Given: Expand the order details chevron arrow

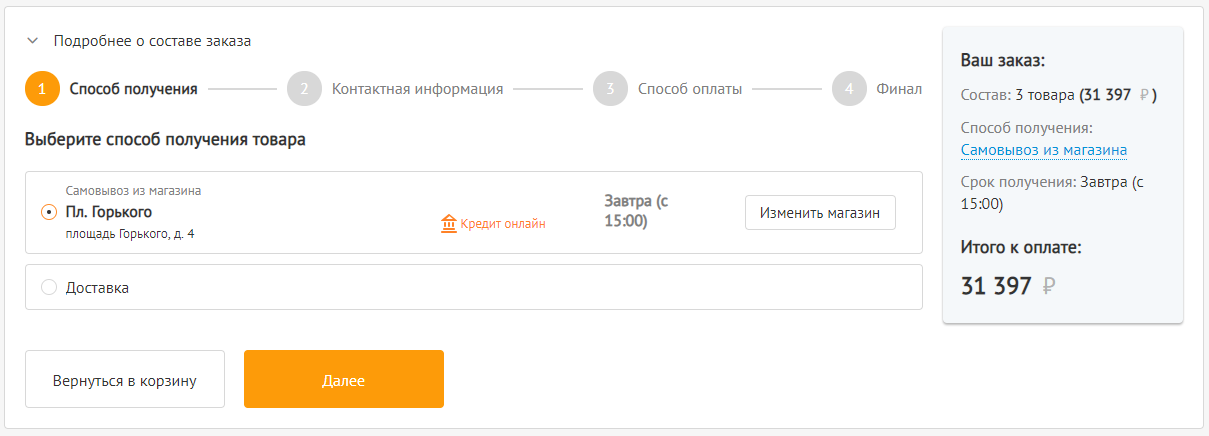Looking at the screenshot, I should [x=33, y=41].
